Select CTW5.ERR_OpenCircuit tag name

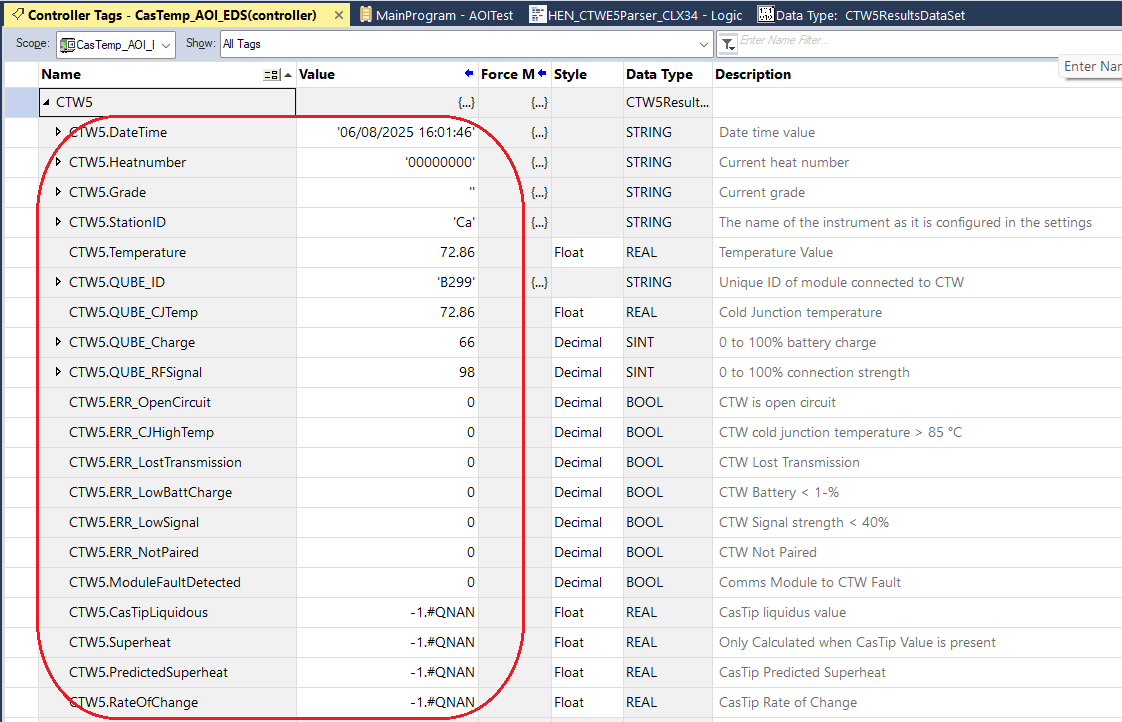(x=140, y=403)
